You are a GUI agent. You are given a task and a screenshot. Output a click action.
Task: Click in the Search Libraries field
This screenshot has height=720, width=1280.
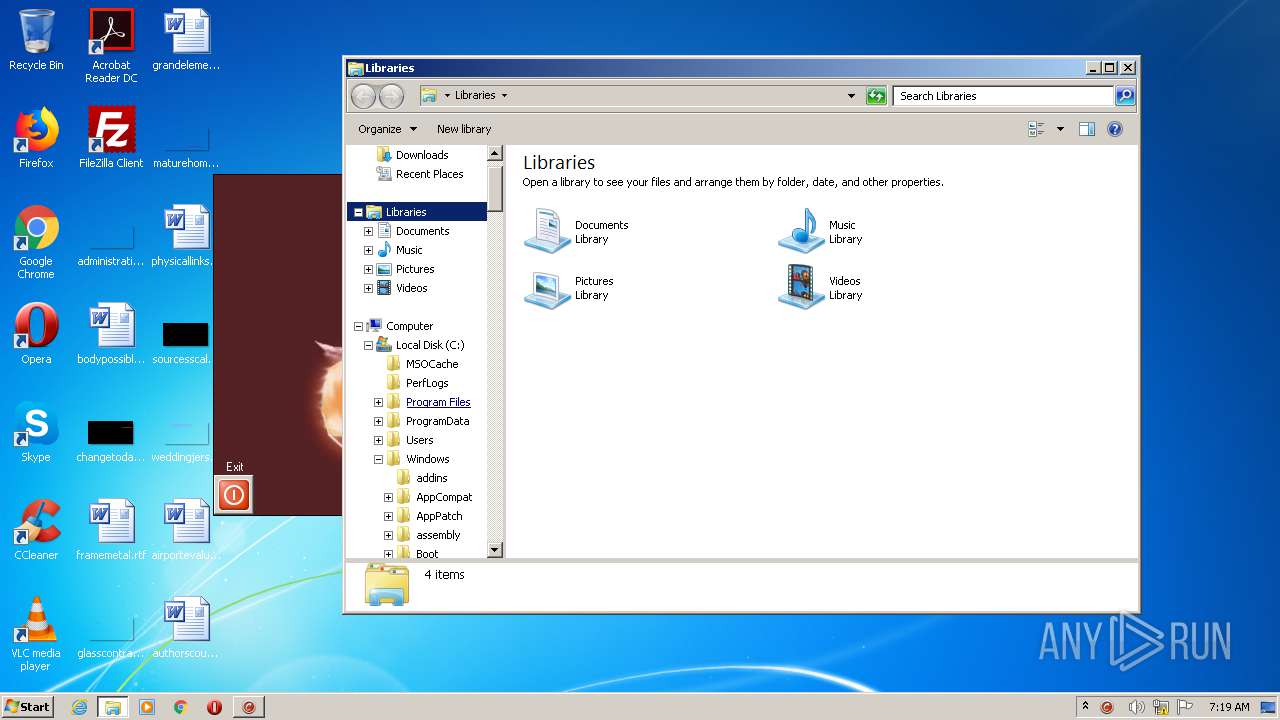click(1003, 96)
